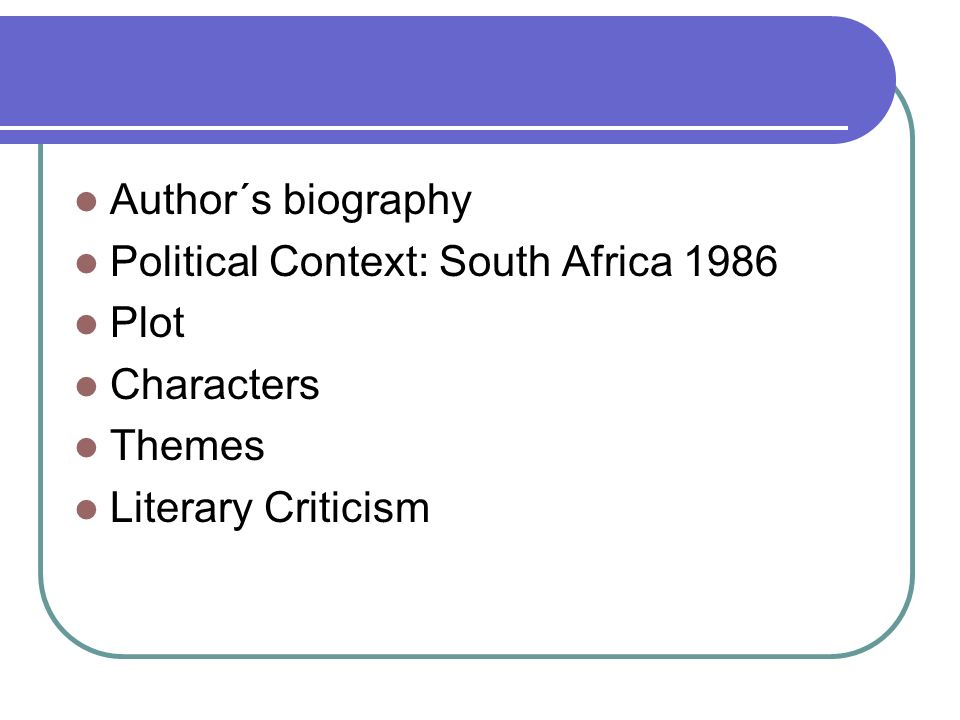Screen dimensions: 960x720
Task: Click the word biography
Action: (377, 202)
